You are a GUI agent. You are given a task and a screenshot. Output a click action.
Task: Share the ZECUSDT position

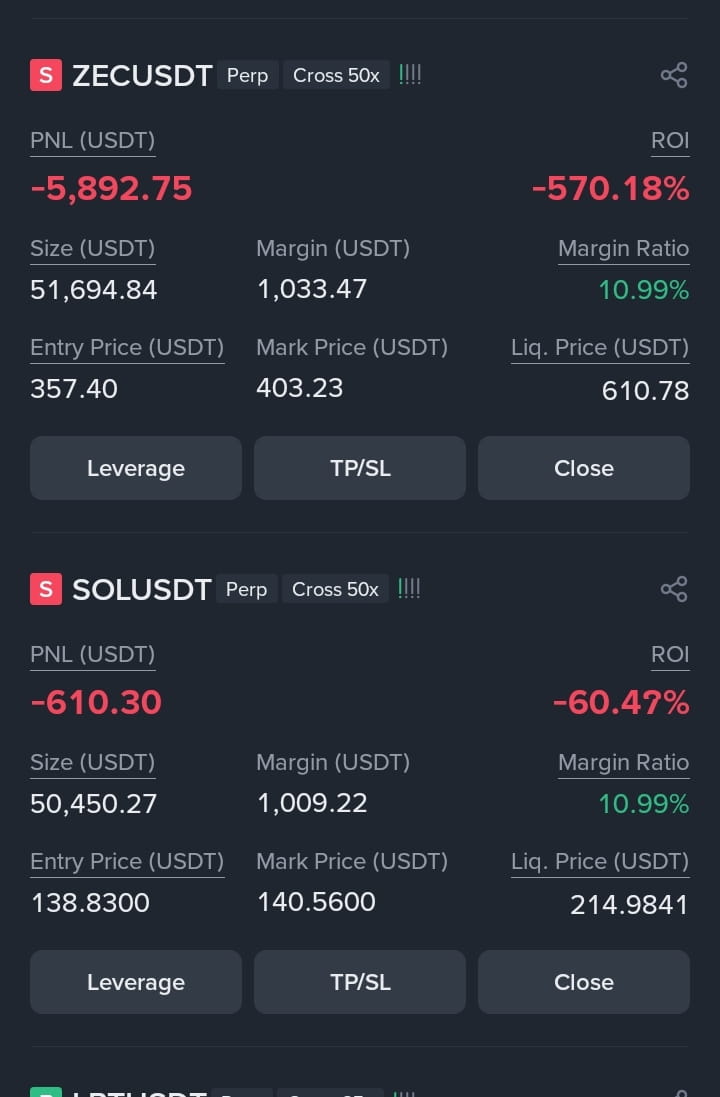pos(674,76)
